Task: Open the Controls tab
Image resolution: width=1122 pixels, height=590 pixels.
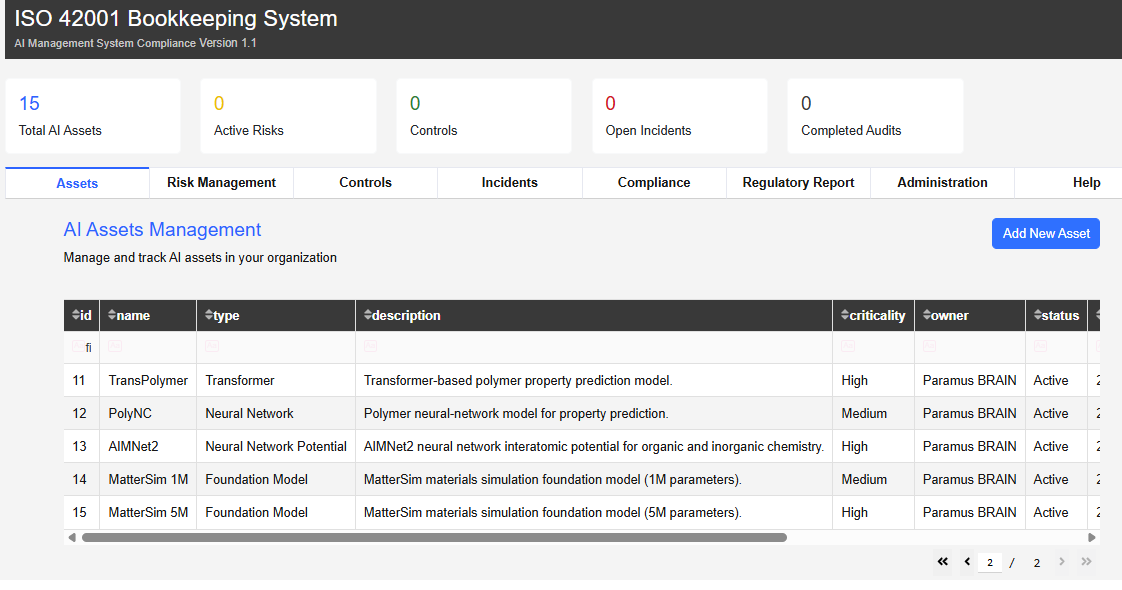Action: tap(366, 182)
